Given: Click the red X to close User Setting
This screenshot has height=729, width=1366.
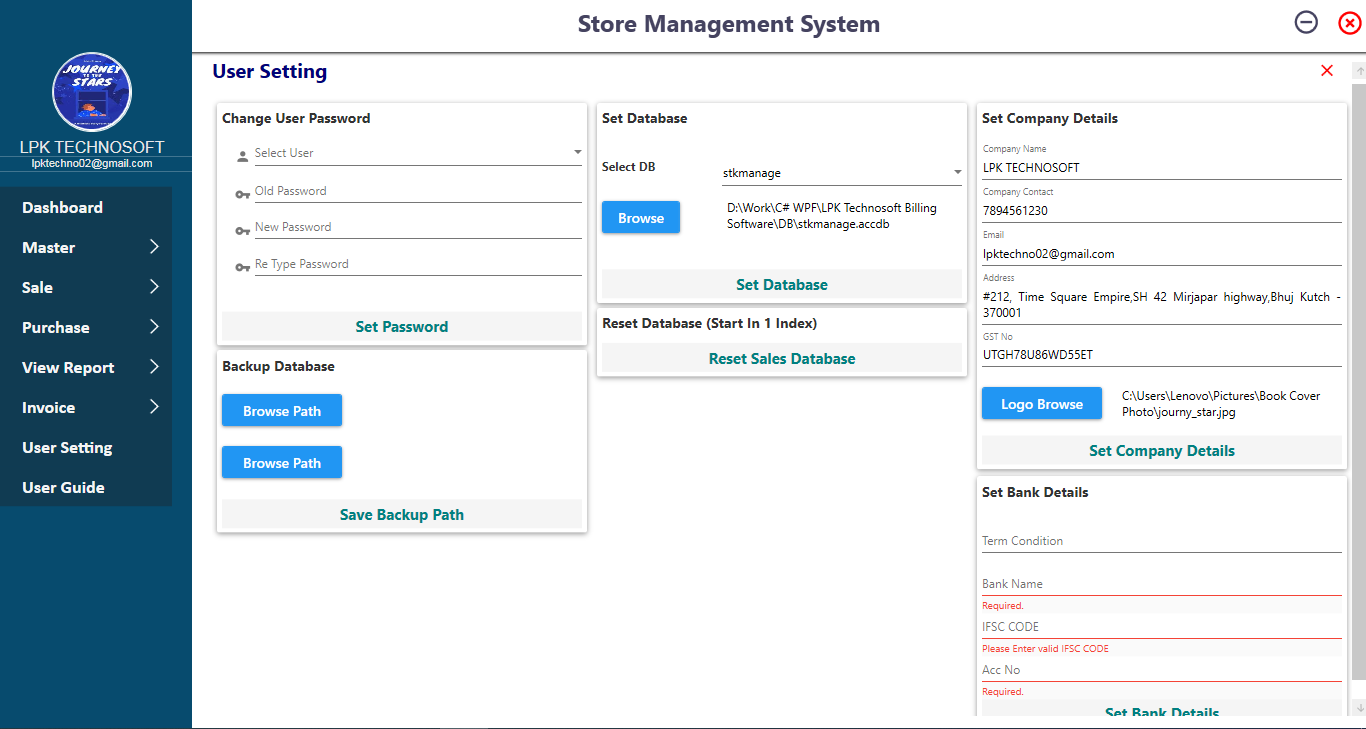Looking at the screenshot, I should (1327, 71).
